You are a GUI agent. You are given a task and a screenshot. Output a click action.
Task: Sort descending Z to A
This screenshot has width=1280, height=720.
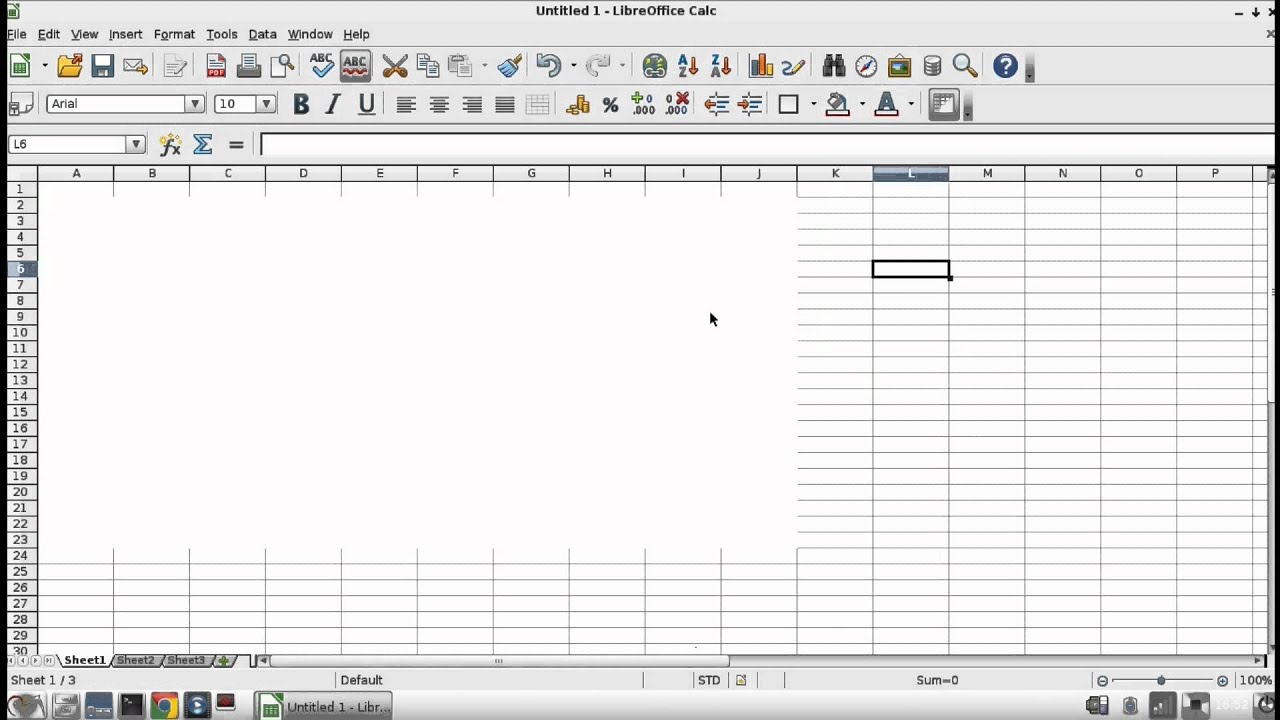pos(721,66)
